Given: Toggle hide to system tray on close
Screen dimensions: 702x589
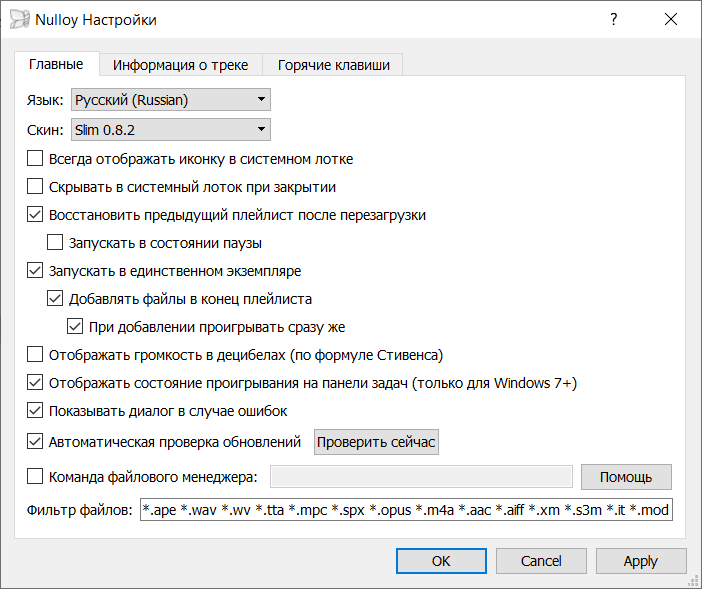Looking at the screenshot, I should 35,186.
